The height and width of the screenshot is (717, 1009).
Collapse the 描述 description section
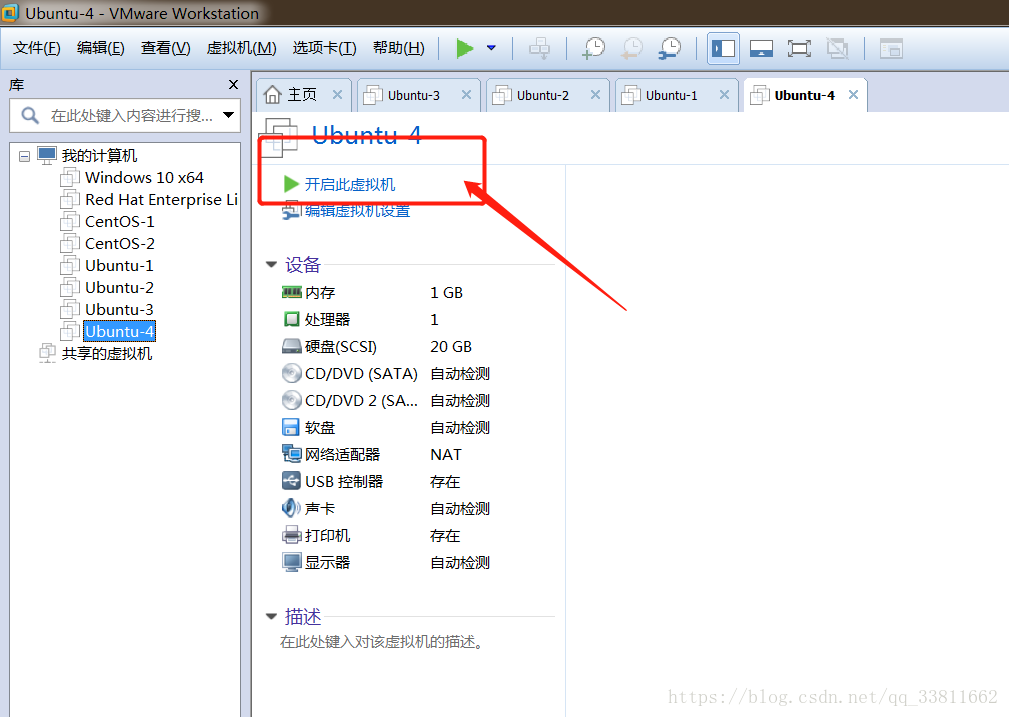(271, 617)
